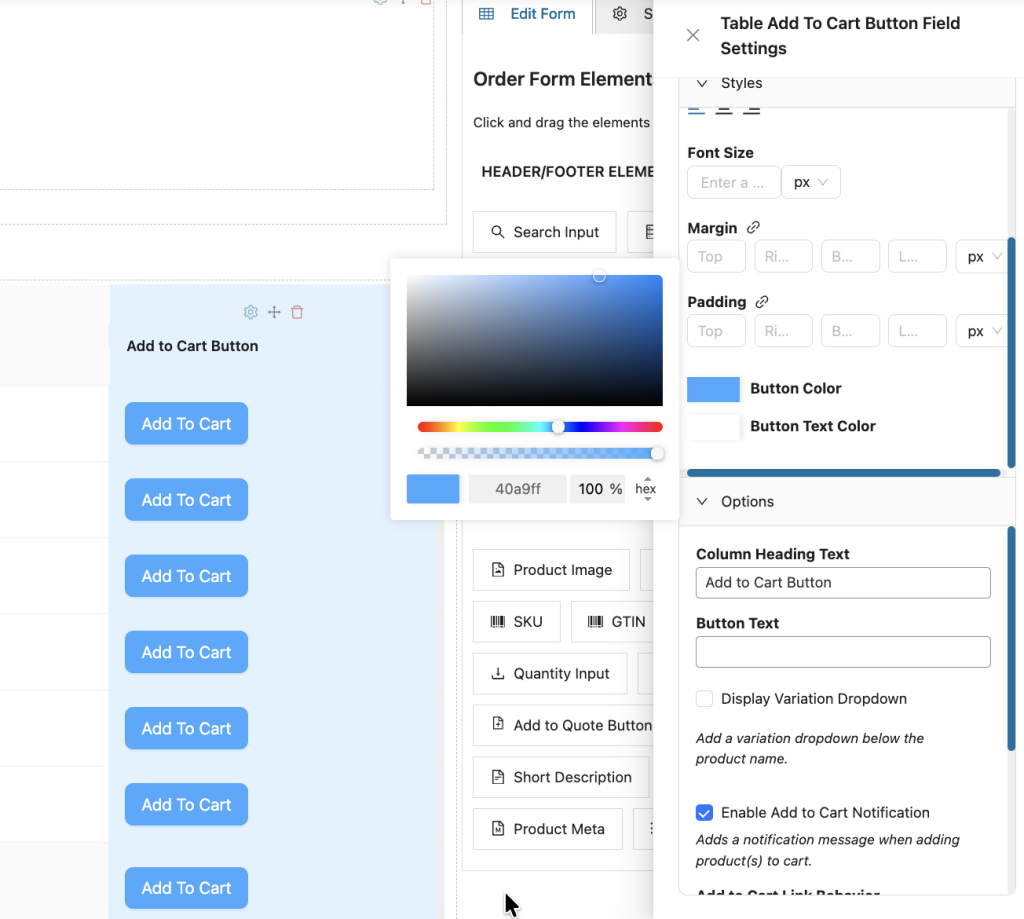
Task: Click the Button Text Color swatch
Action: point(713,427)
